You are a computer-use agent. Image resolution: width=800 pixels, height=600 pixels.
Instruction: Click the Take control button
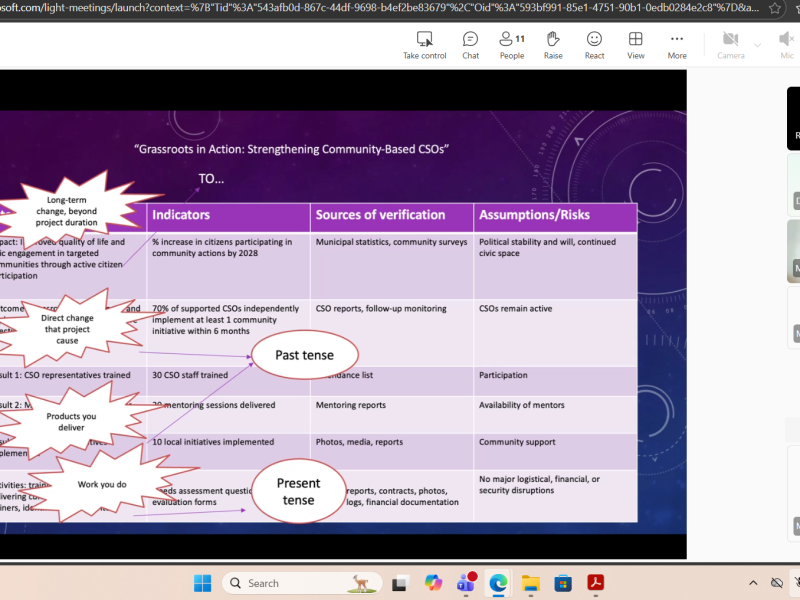pos(425,44)
